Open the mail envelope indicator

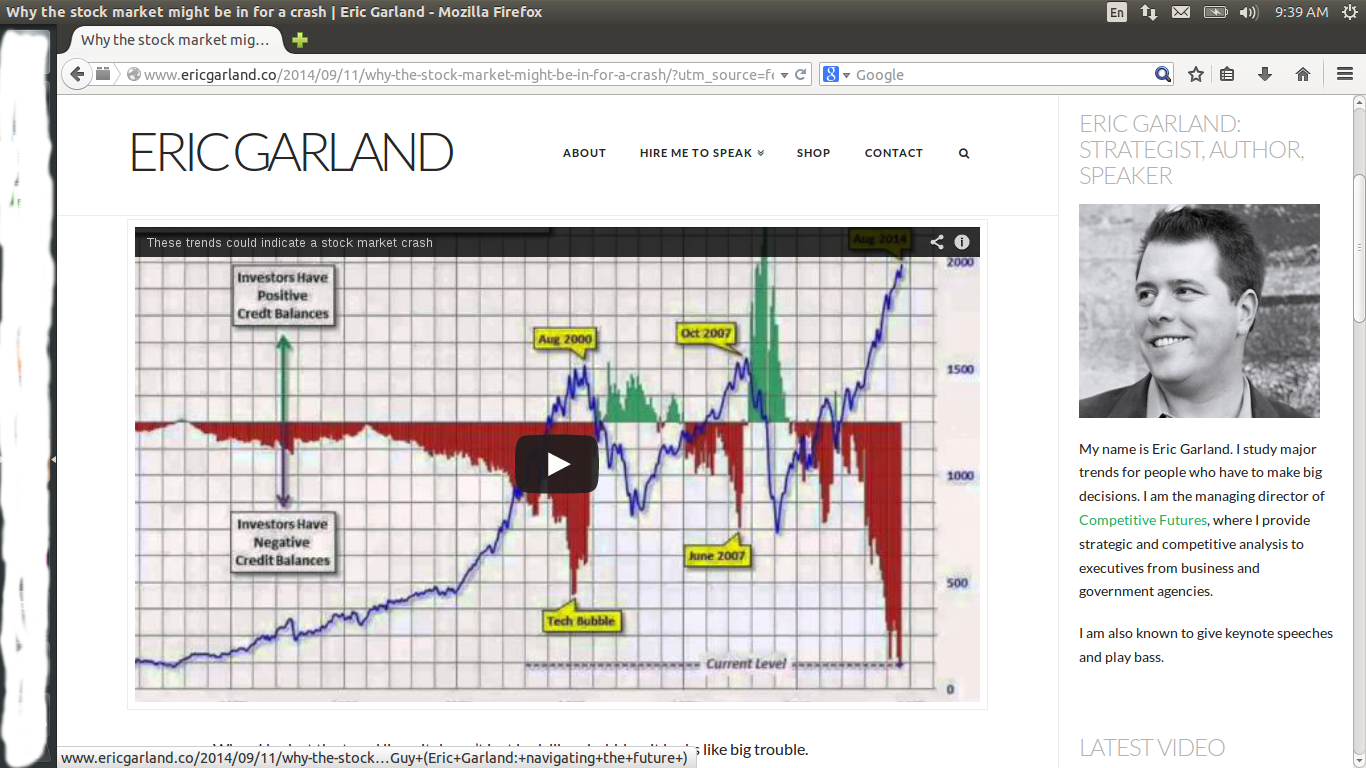[1181, 12]
